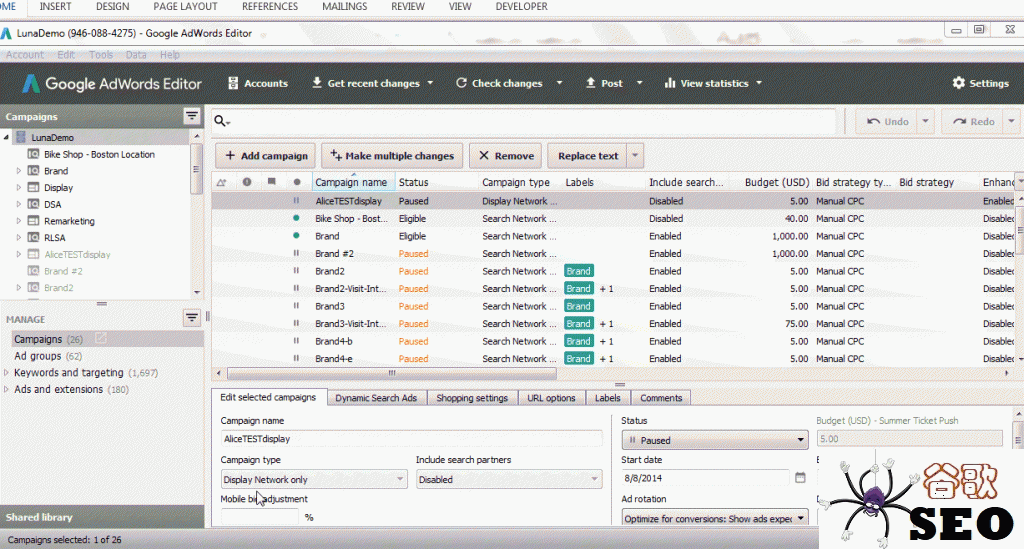Switch to Shopping settings tab
1024x549 pixels.
click(x=472, y=398)
